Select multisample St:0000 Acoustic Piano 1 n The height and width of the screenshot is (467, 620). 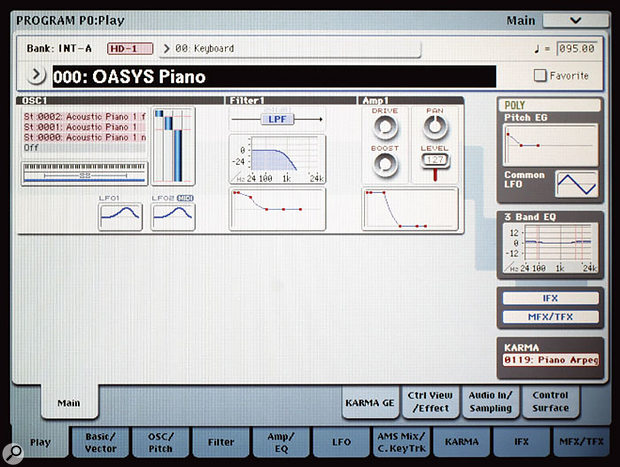coord(84,137)
